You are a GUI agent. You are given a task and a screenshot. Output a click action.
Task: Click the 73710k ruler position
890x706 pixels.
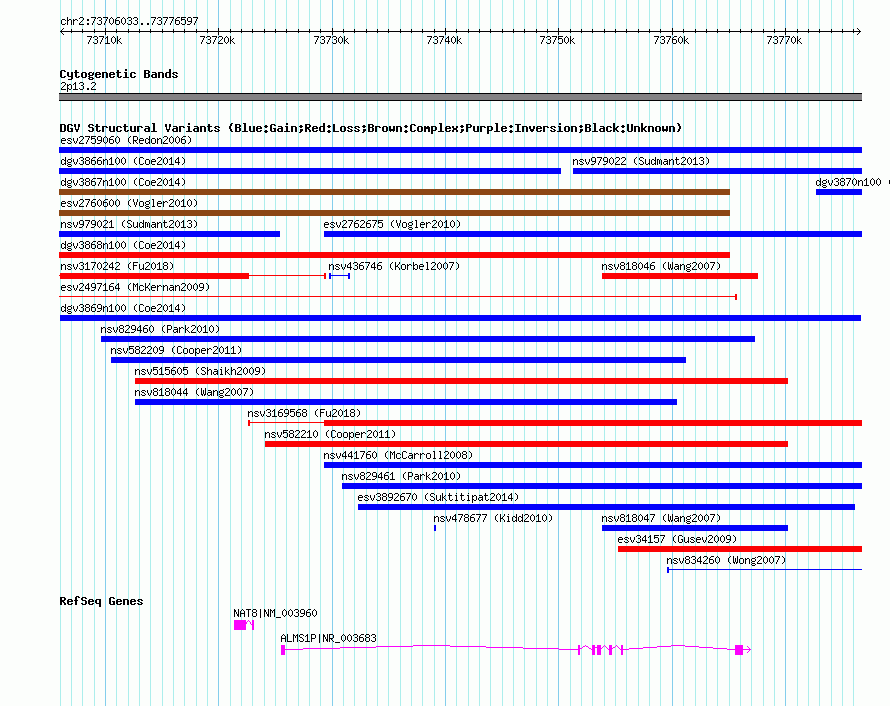(x=104, y=40)
